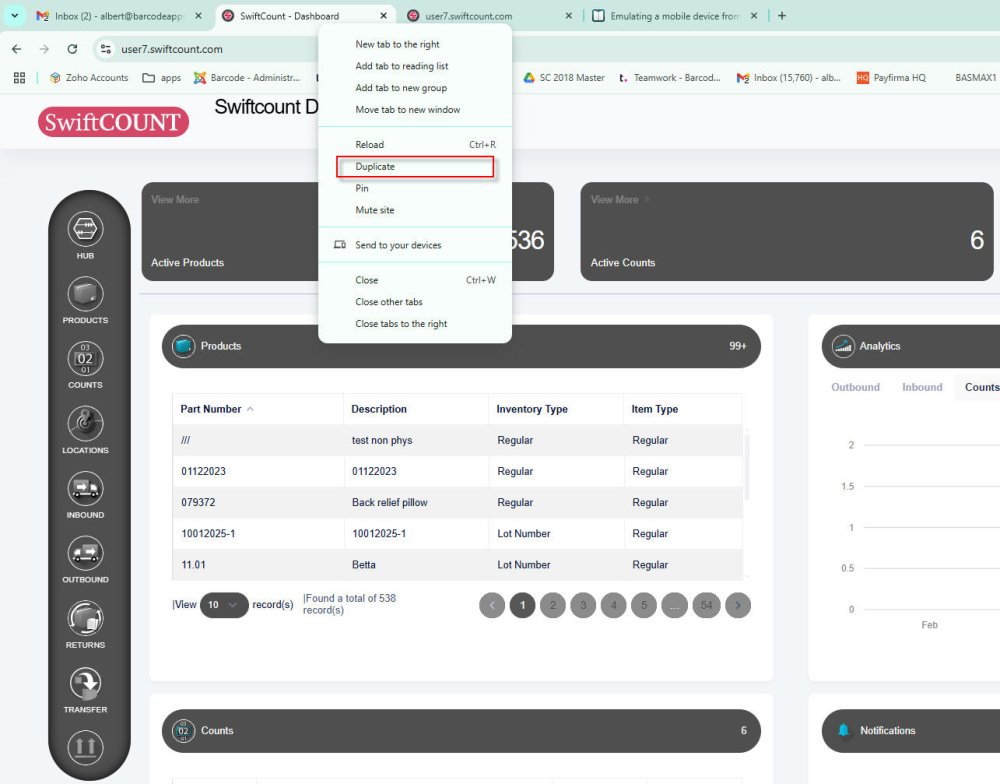Choose Close other tabs
Image resolution: width=1000 pixels, height=784 pixels.
(x=415, y=302)
